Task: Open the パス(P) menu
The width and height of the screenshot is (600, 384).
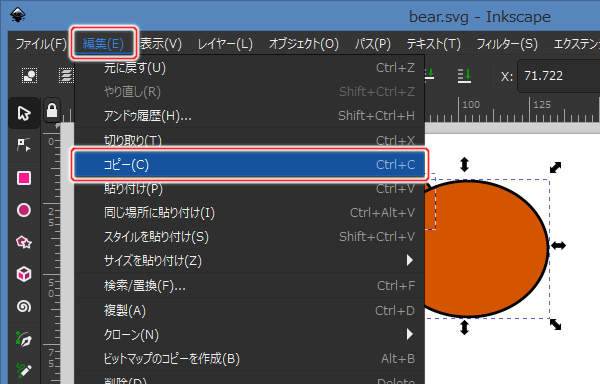Action: pyautogui.click(x=372, y=44)
